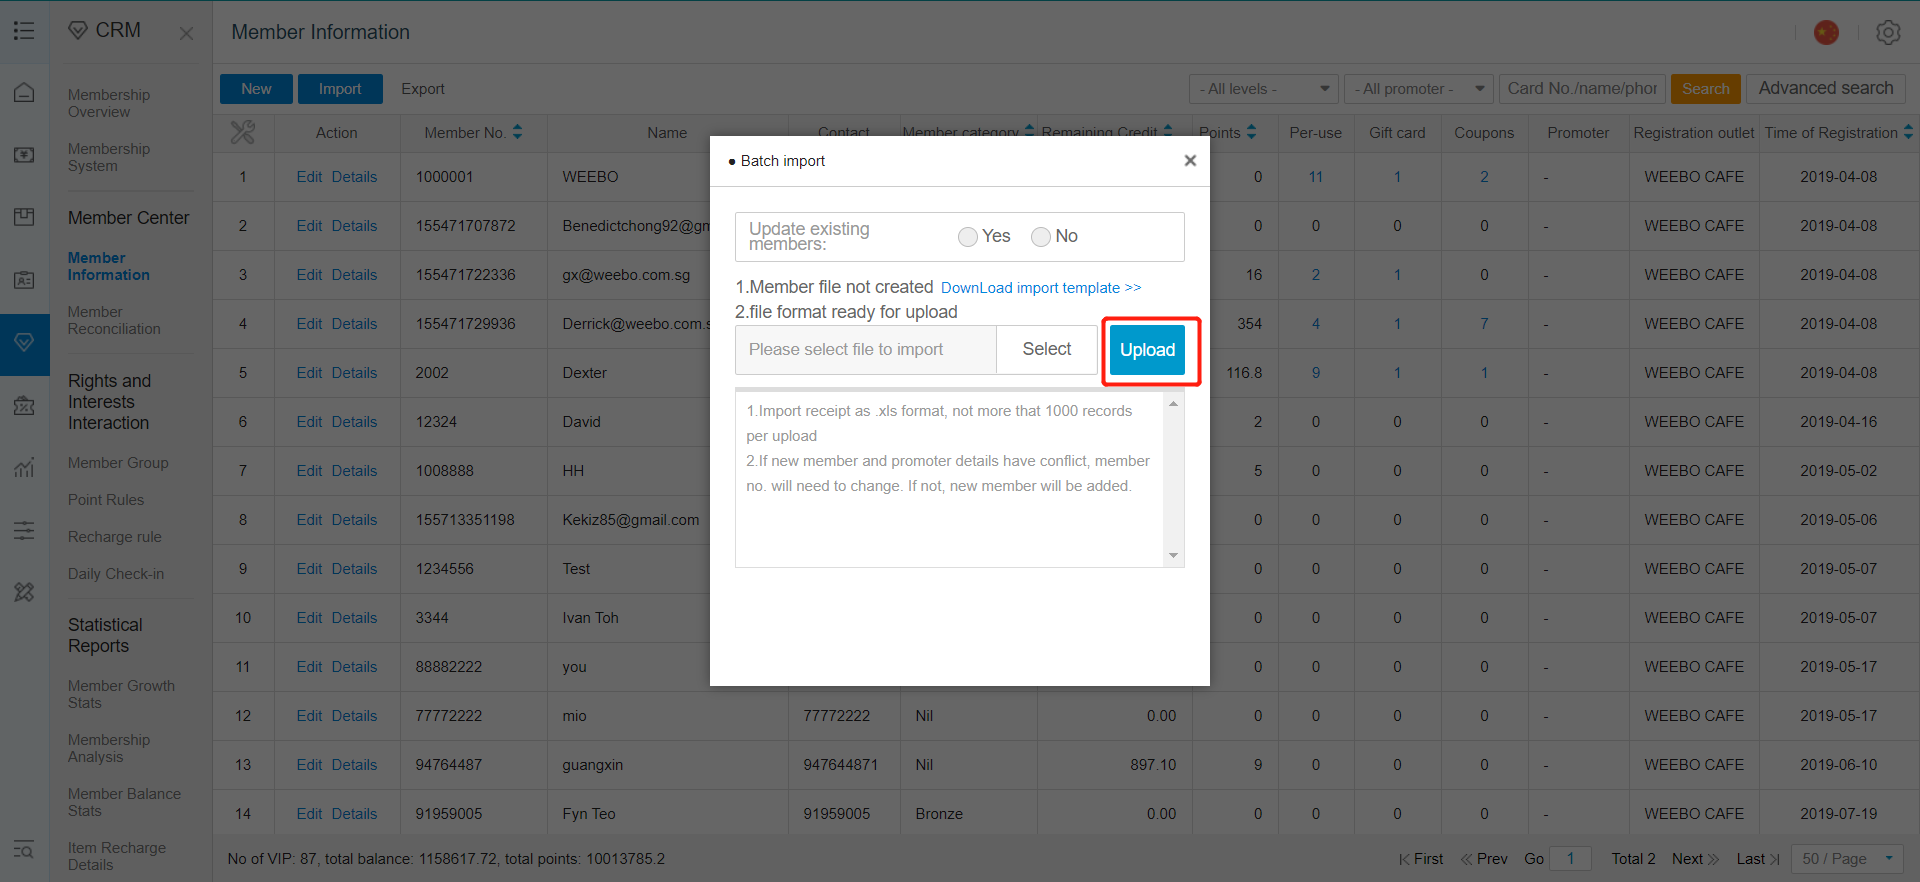Go to Last page

(1759, 859)
